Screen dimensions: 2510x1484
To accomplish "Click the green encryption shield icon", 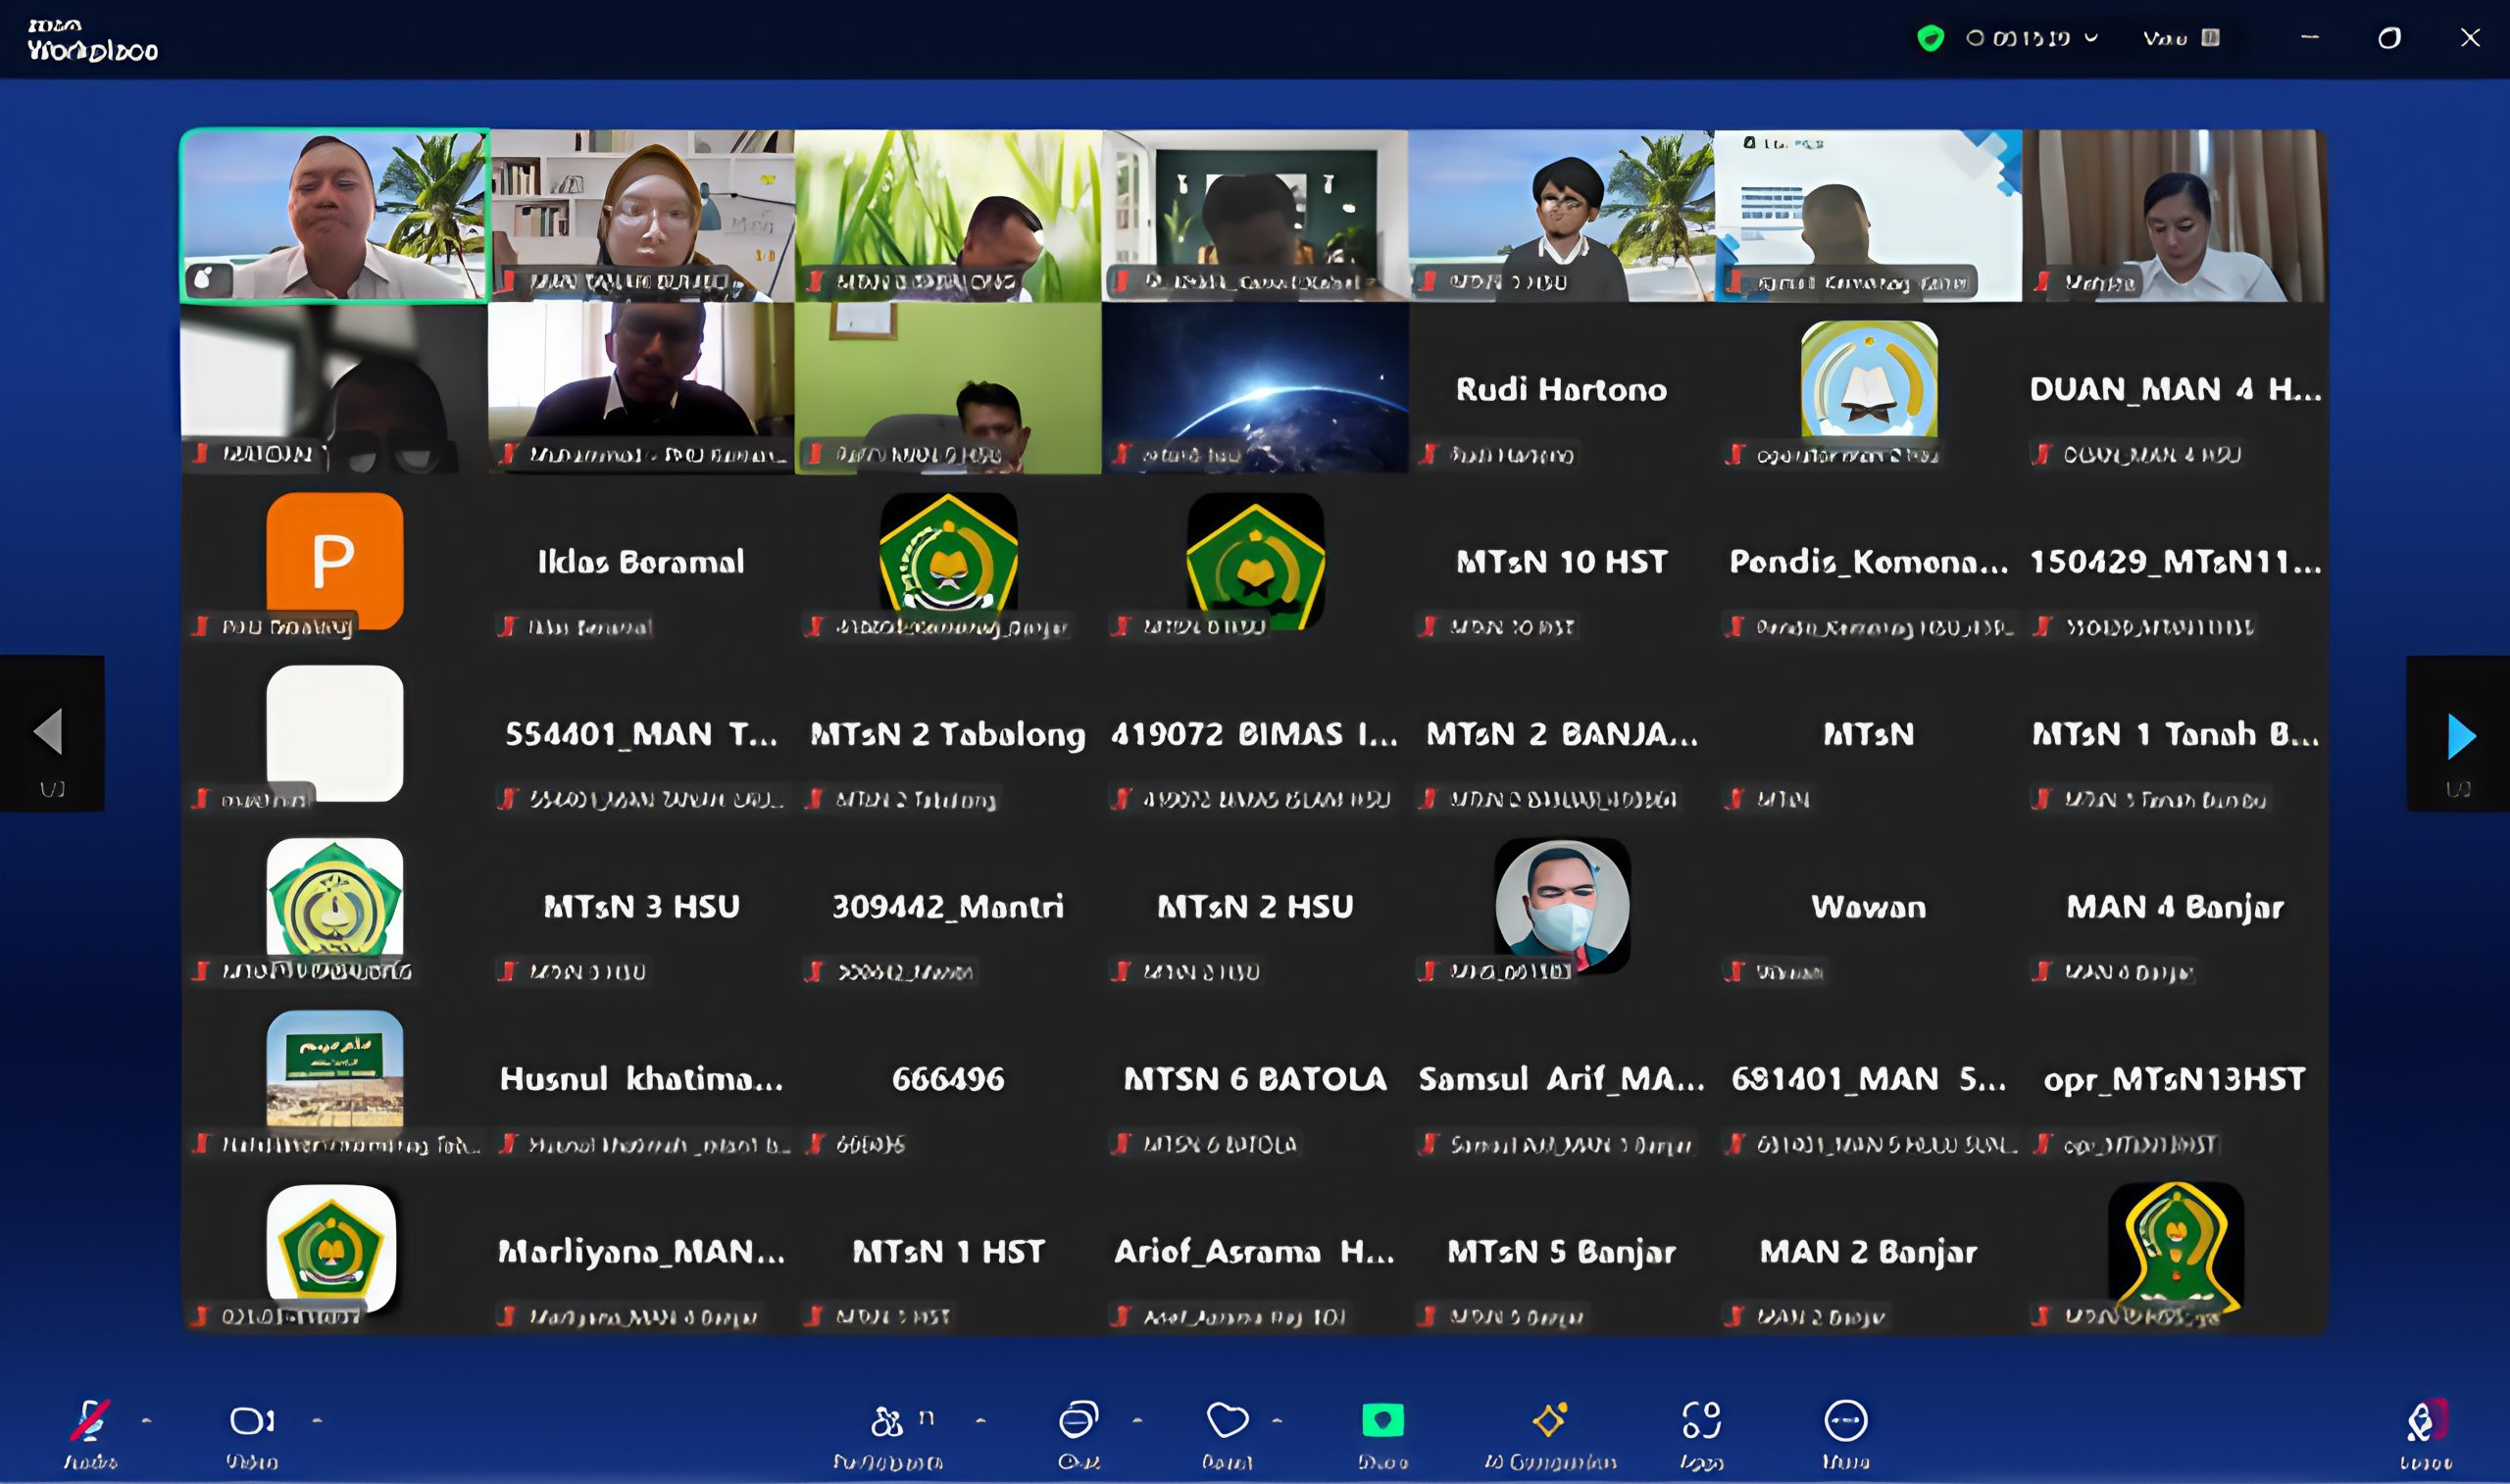I will tap(1930, 39).
